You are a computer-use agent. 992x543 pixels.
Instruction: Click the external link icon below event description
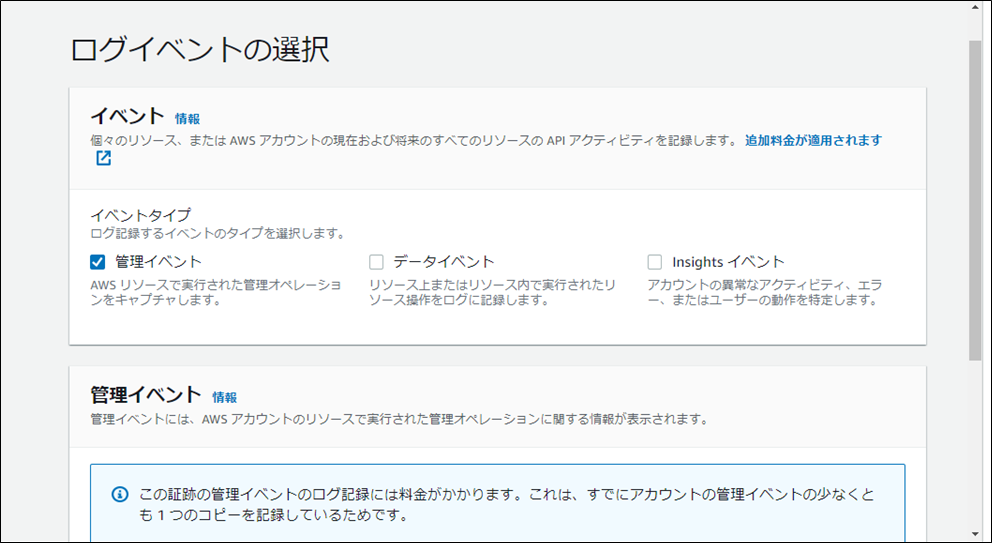tap(103, 159)
